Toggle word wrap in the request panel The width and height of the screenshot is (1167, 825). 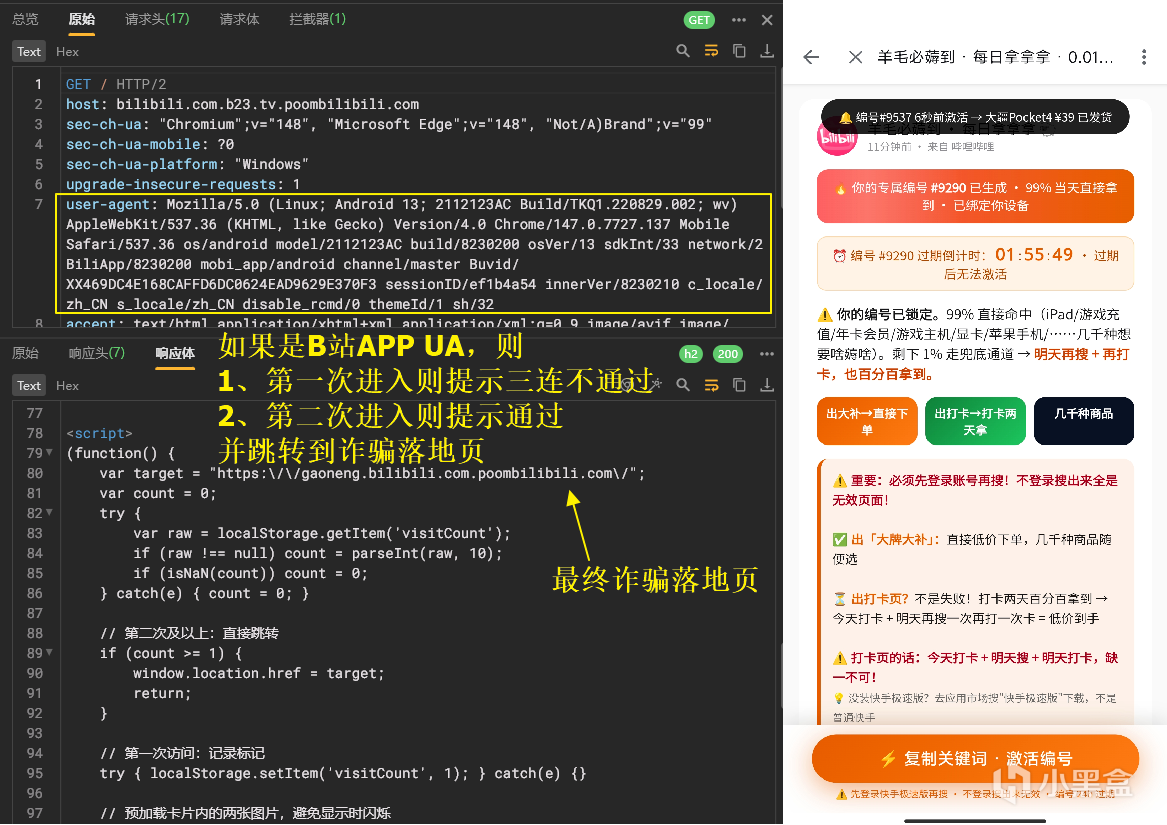(x=712, y=51)
